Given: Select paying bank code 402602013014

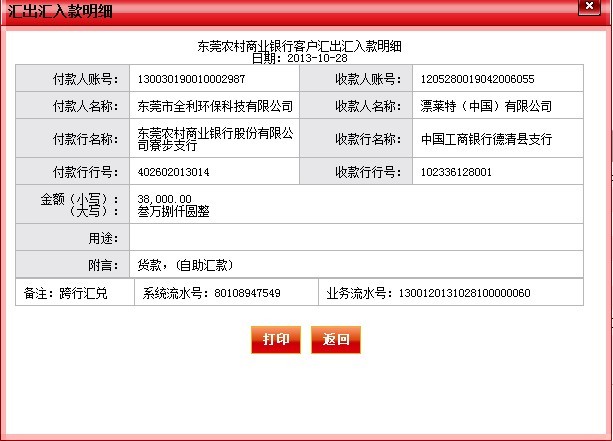Looking at the screenshot, I should click(x=173, y=172).
